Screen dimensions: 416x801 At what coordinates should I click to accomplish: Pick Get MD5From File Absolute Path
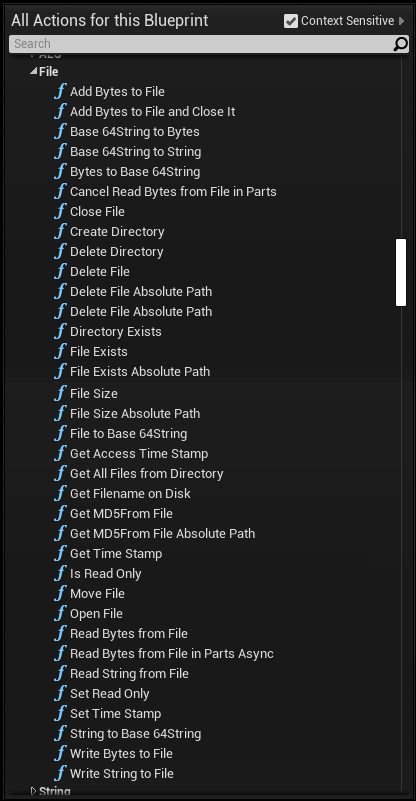(x=163, y=534)
